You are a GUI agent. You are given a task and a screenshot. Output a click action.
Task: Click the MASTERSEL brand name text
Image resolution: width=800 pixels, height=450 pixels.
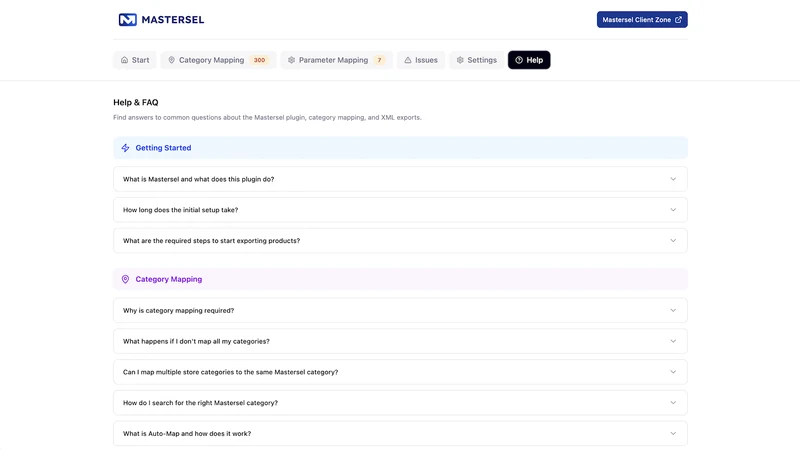click(172, 19)
